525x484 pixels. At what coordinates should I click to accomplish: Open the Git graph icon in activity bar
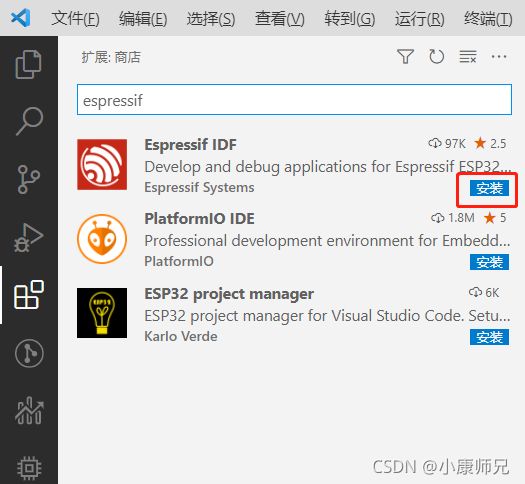coord(29,353)
